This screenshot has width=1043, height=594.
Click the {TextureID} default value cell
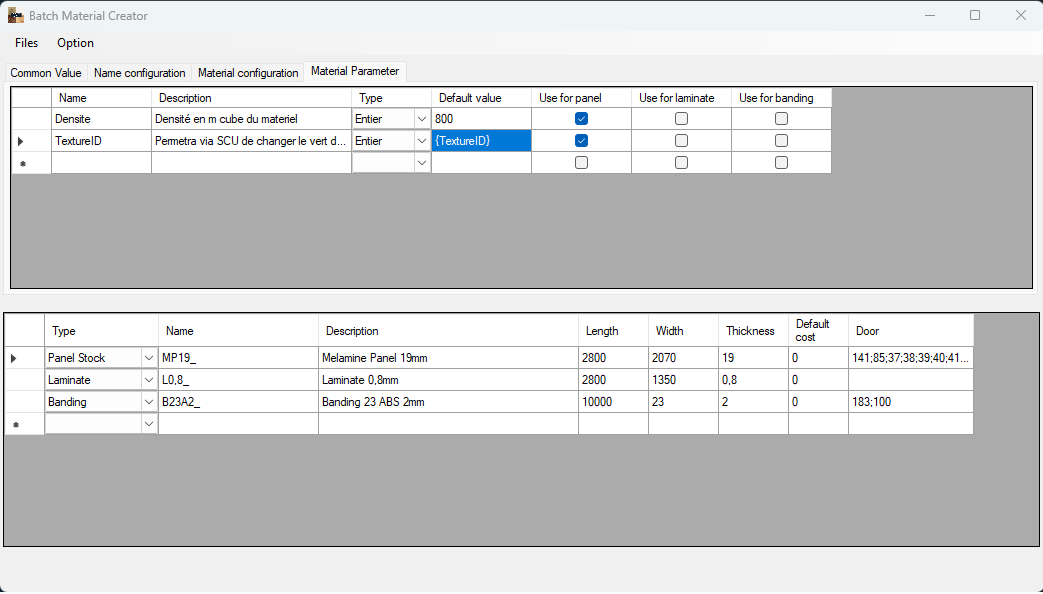[481, 141]
